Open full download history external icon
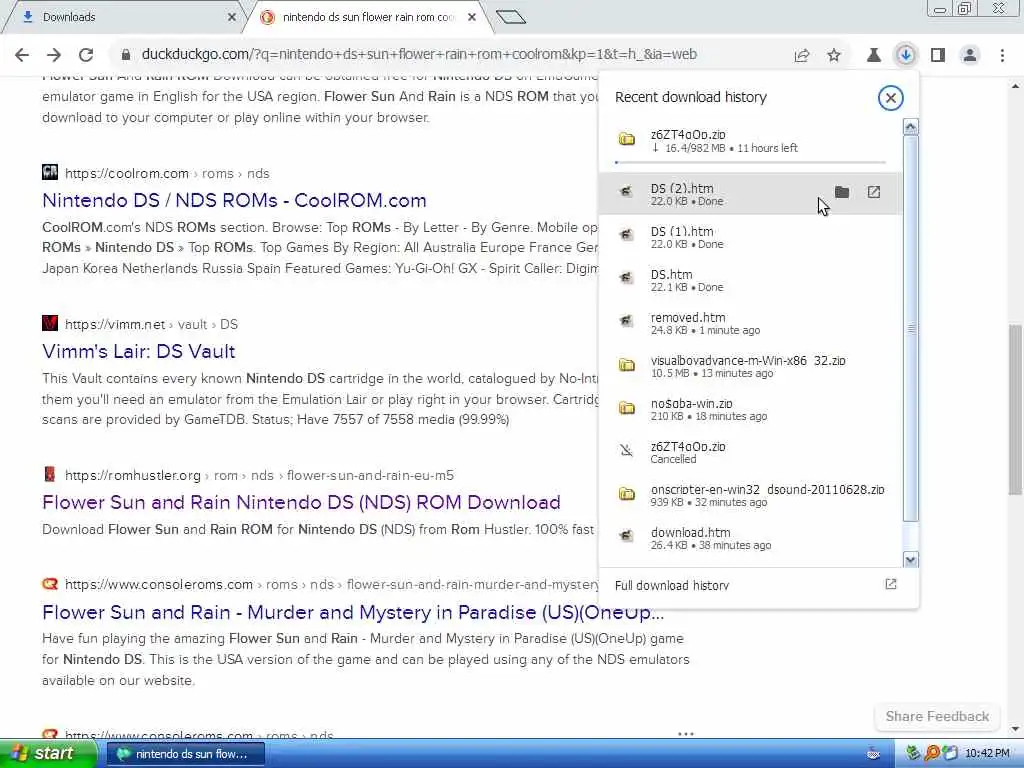 [891, 584]
